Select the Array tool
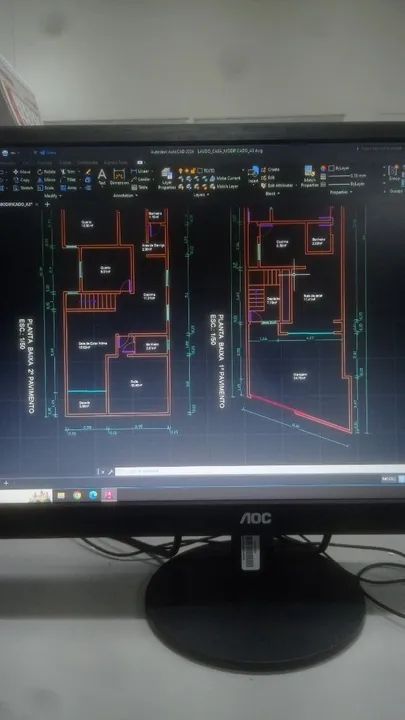 69,188
